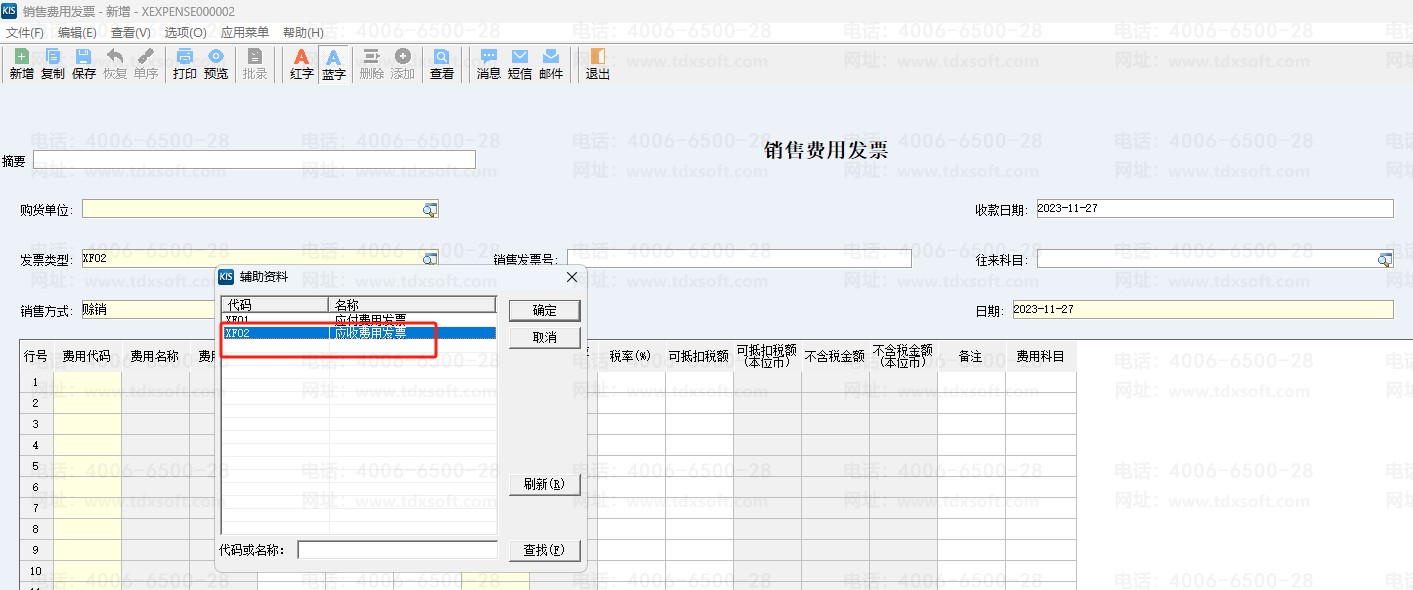Open the 消息 message icon
Viewport: 1413px width, 590px height.
[488, 64]
